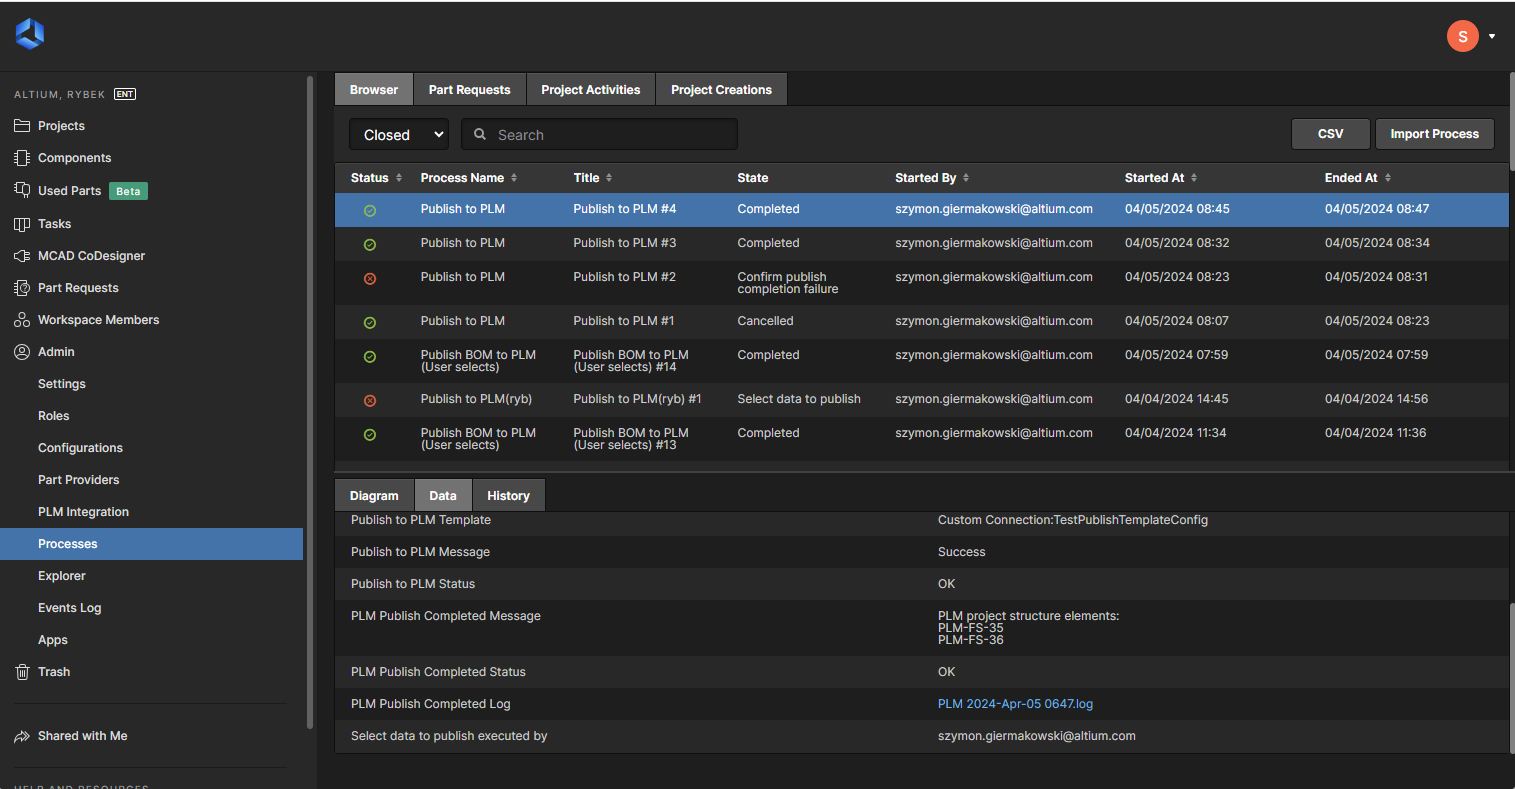Click green status icon of Publish to PLM #3

(370, 244)
